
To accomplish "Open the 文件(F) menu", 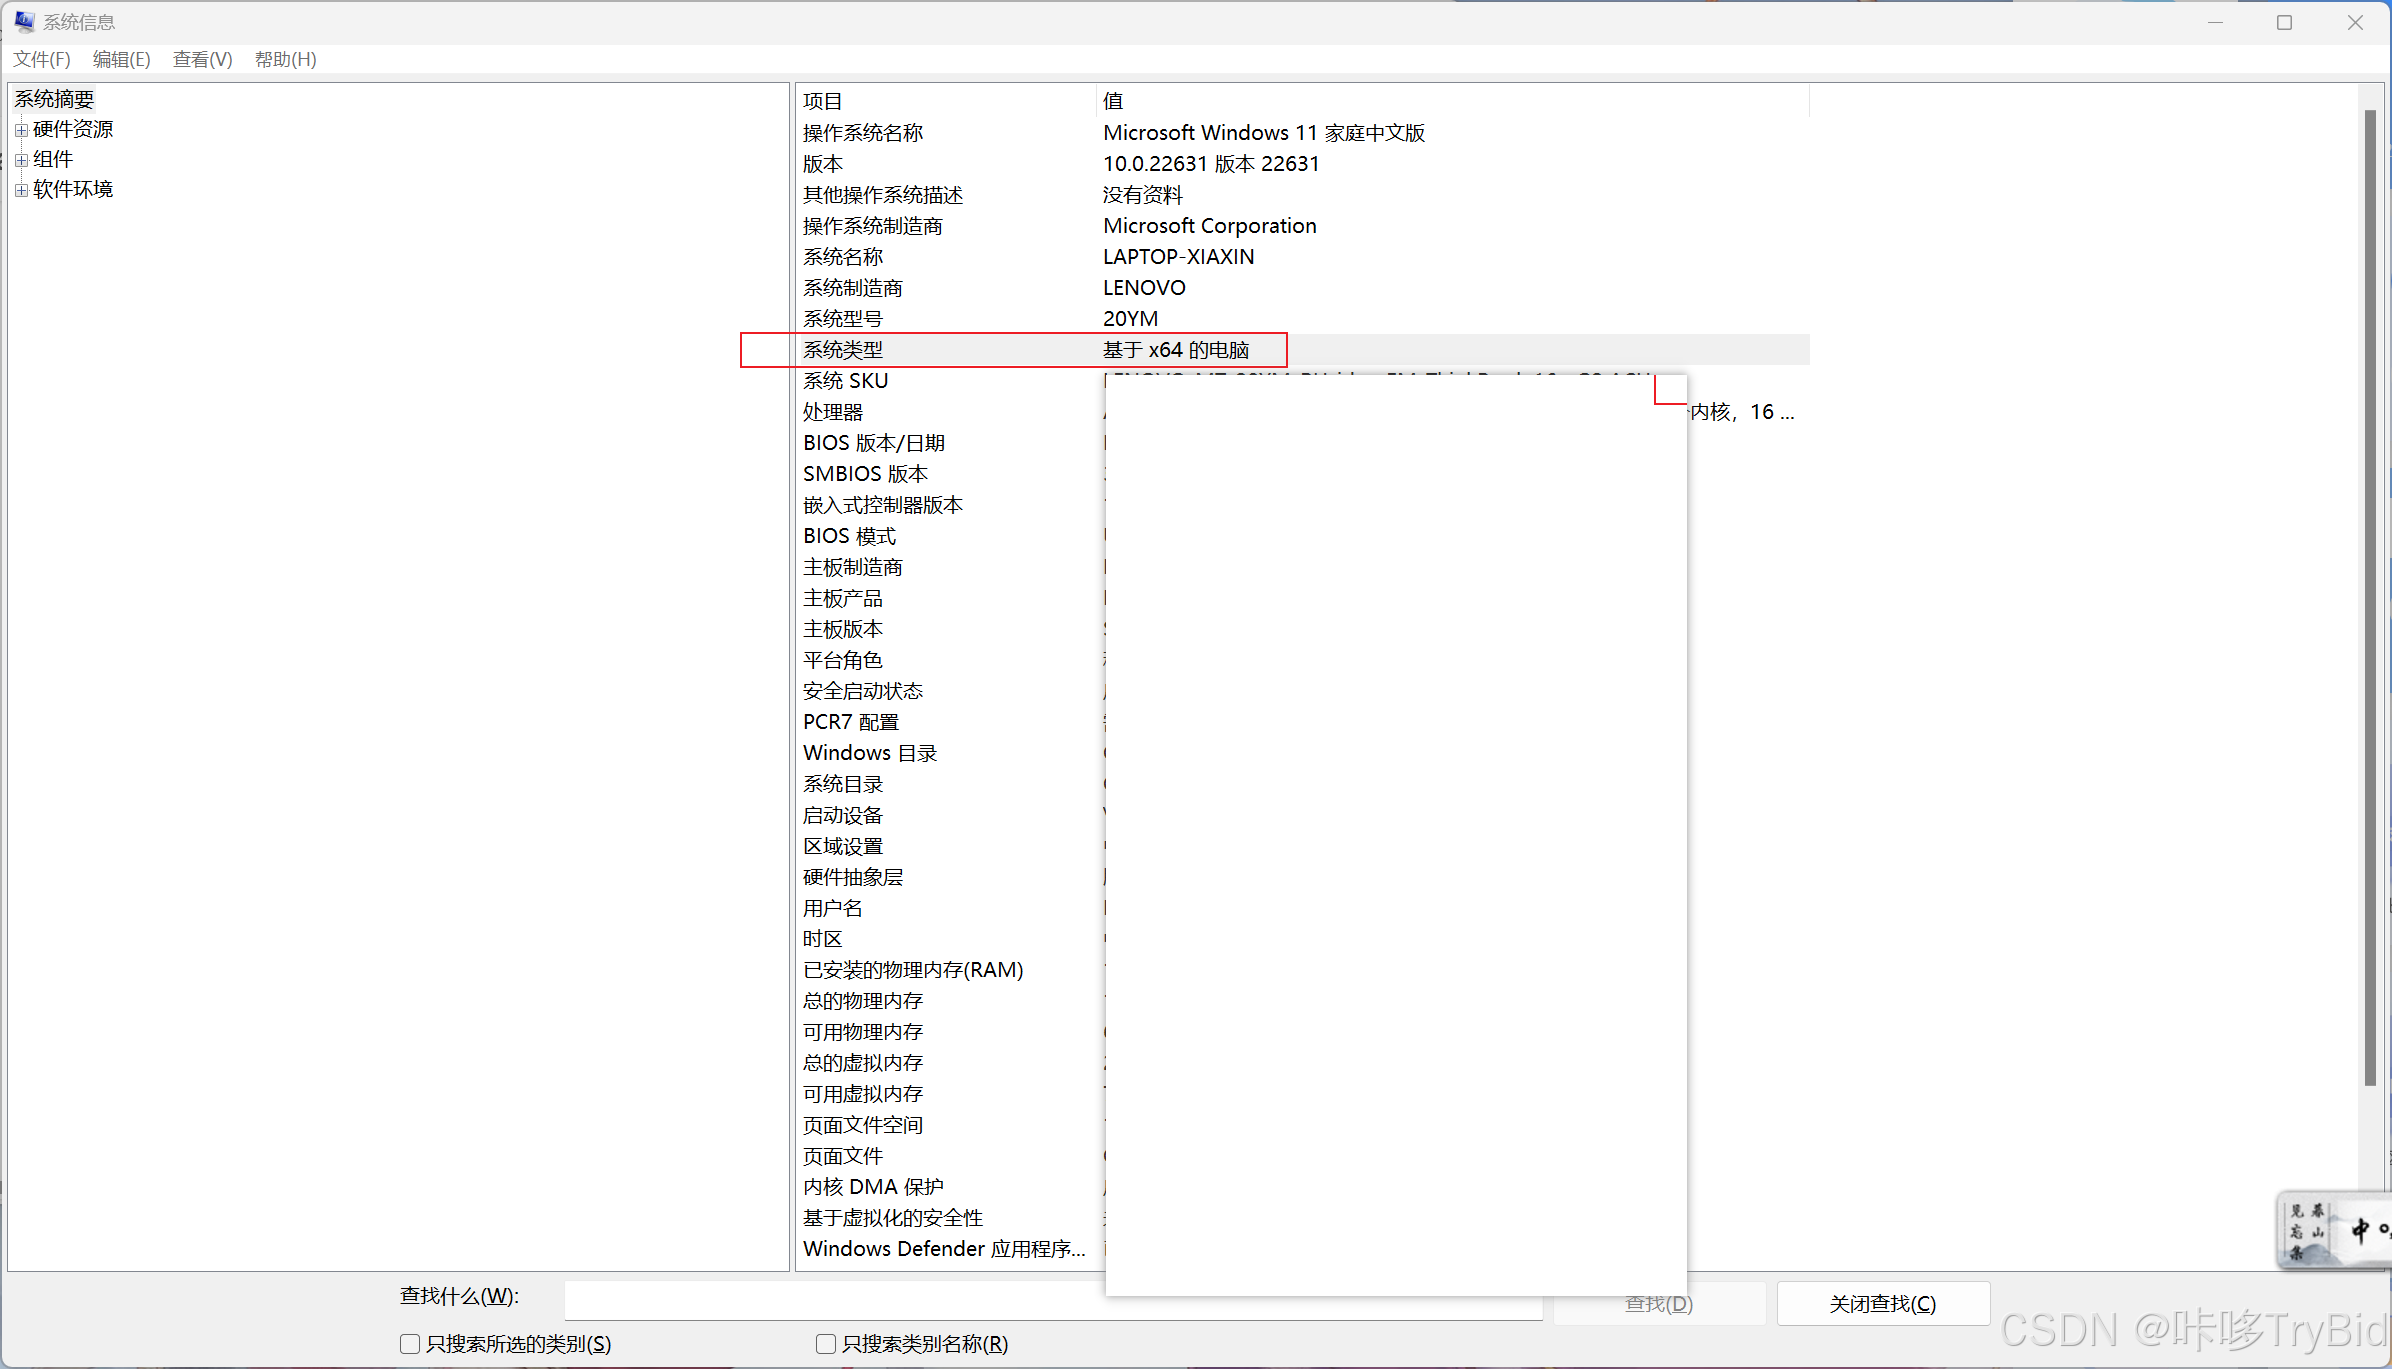I will (42, 59).
